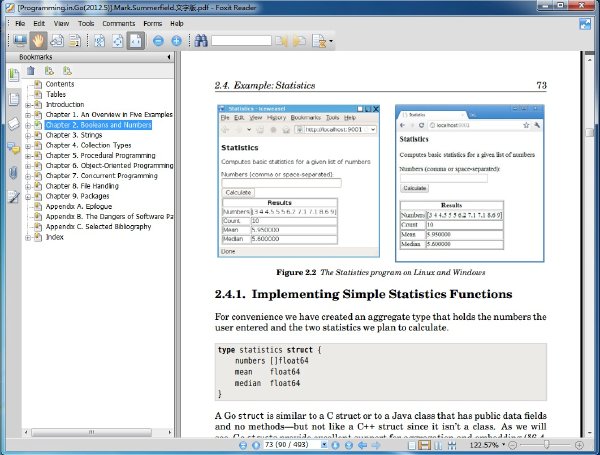Click the blue Zoom Out toolbar icon
600x455 pixels.
(158, 41)
